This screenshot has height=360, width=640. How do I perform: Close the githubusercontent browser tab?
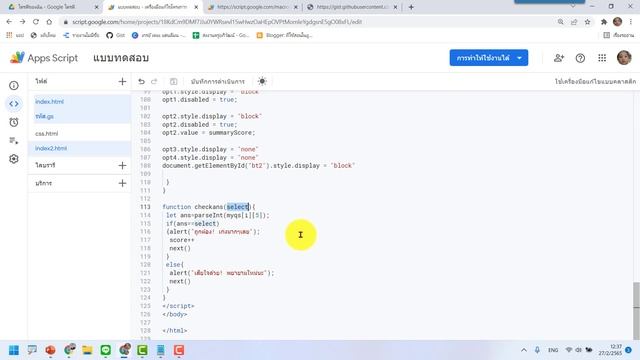pos(395,7)
